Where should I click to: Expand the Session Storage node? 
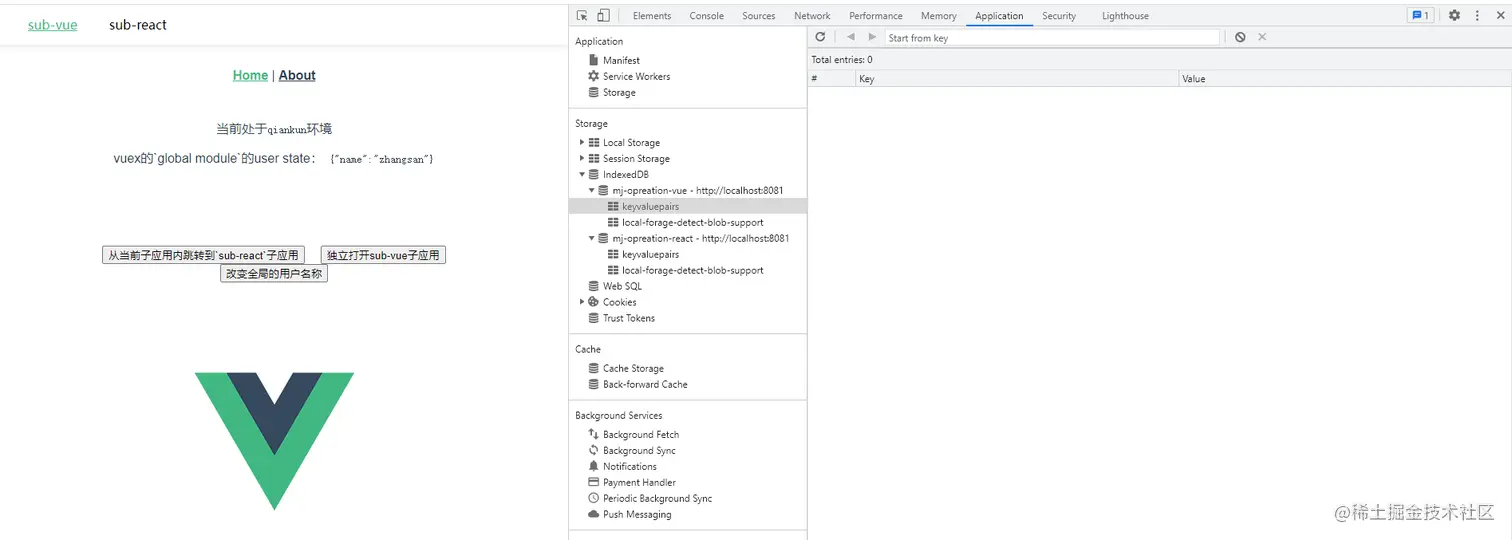[x=582, y=158]
